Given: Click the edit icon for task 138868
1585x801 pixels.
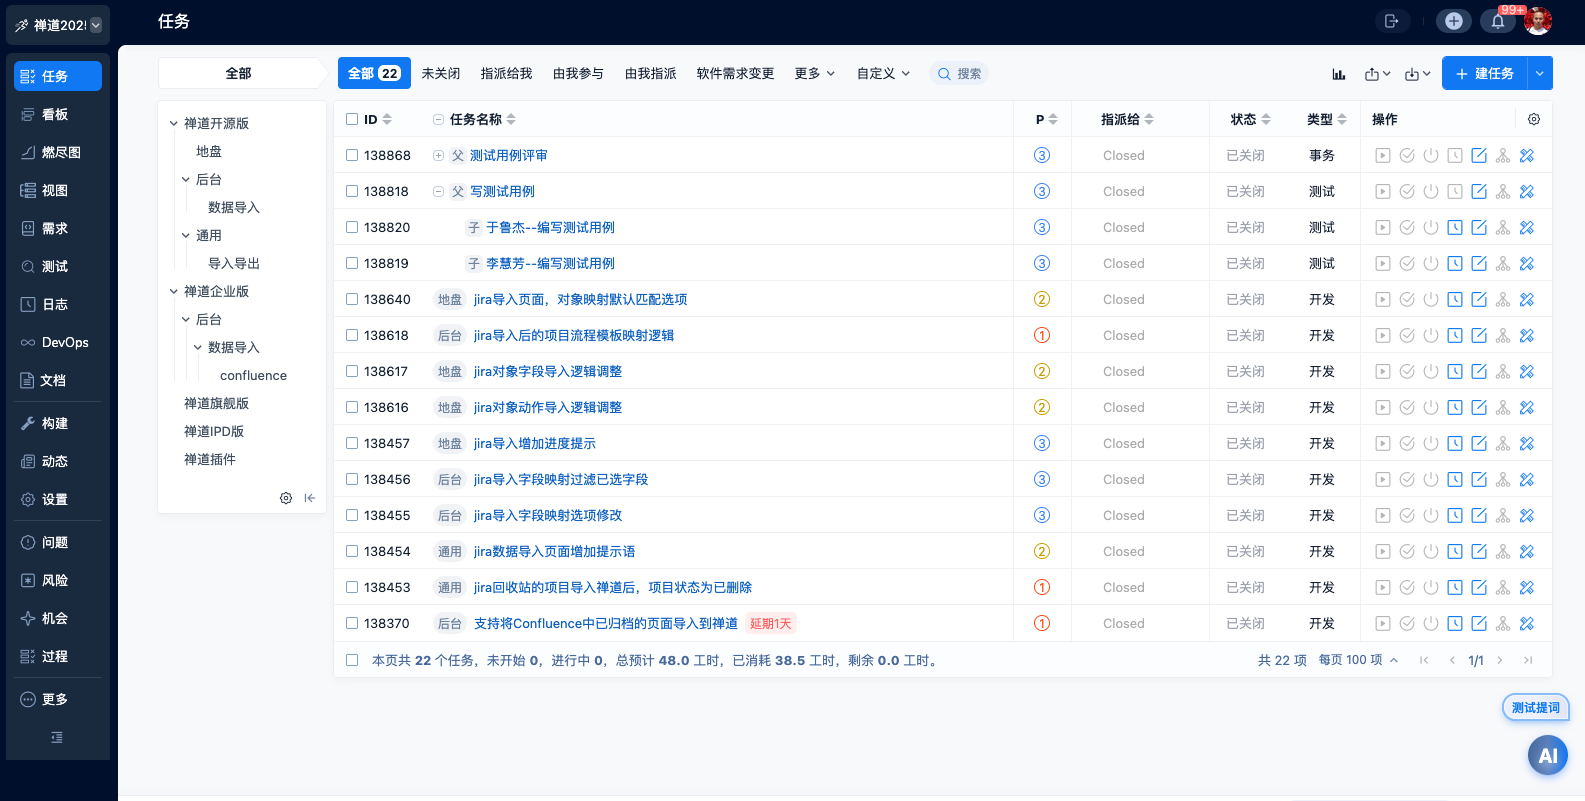Looking at the screenshot, I should pos(1479,155).
